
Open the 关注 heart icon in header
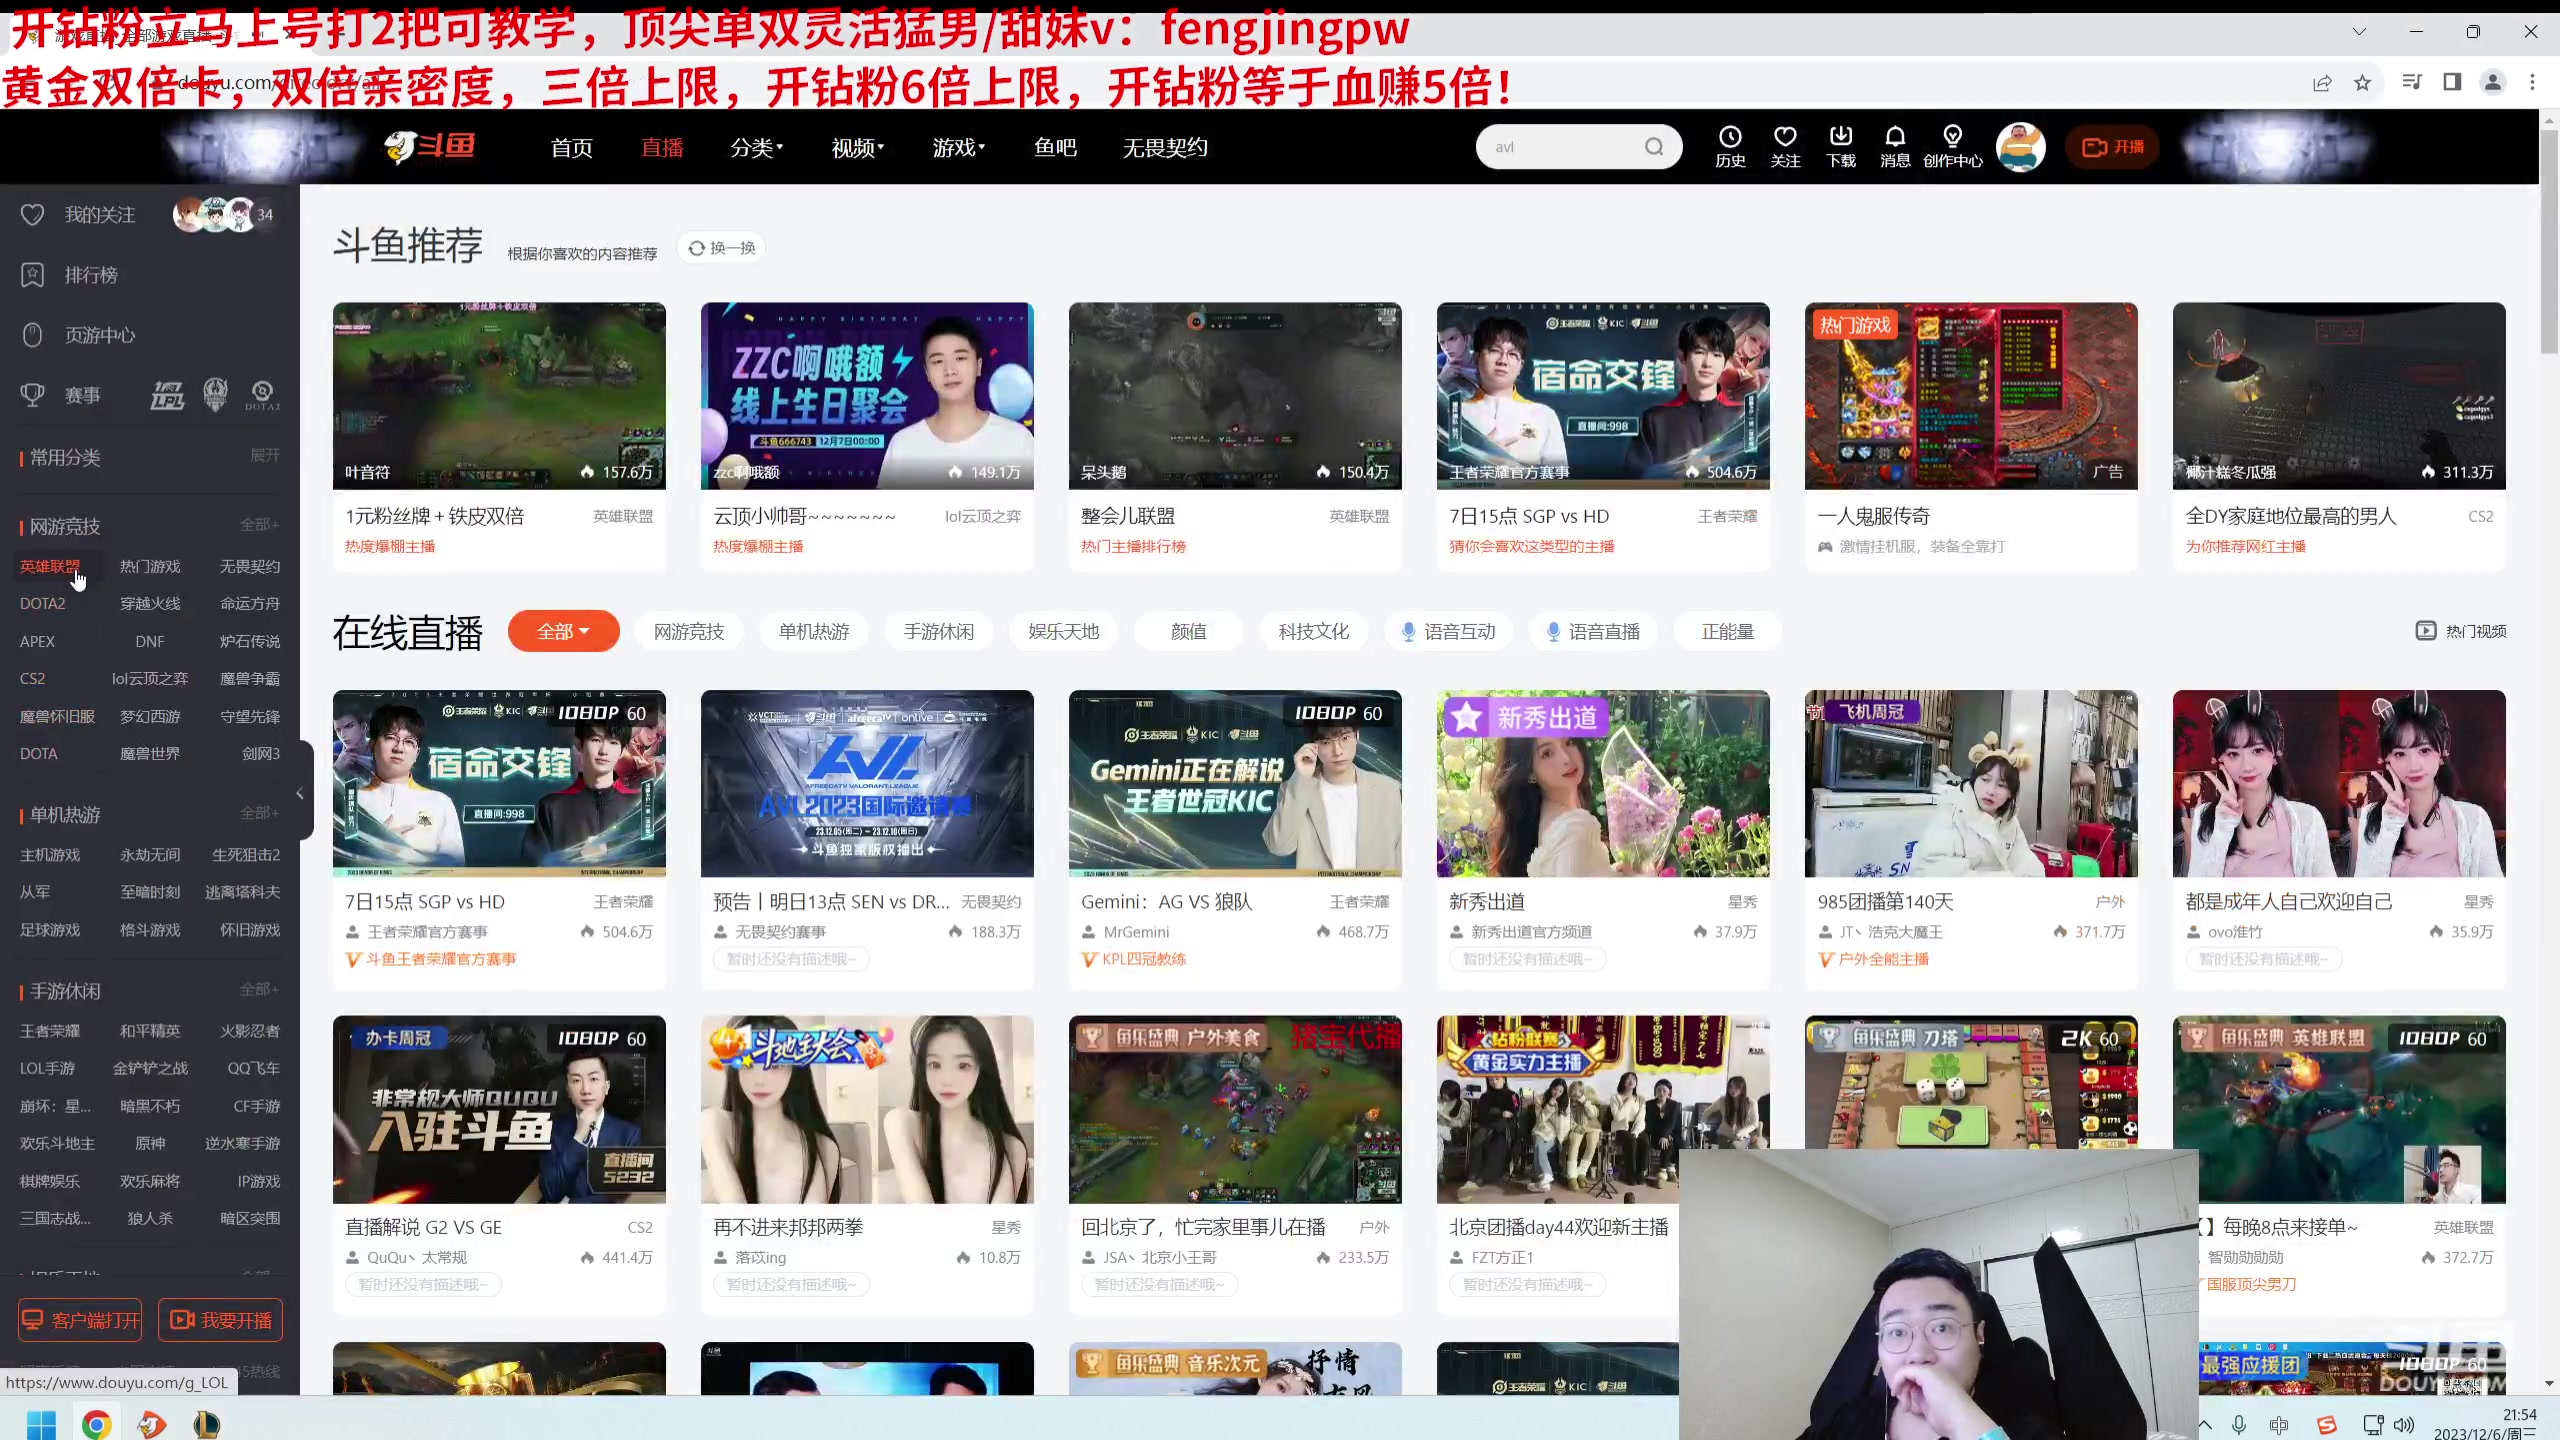click(1785, 146)
